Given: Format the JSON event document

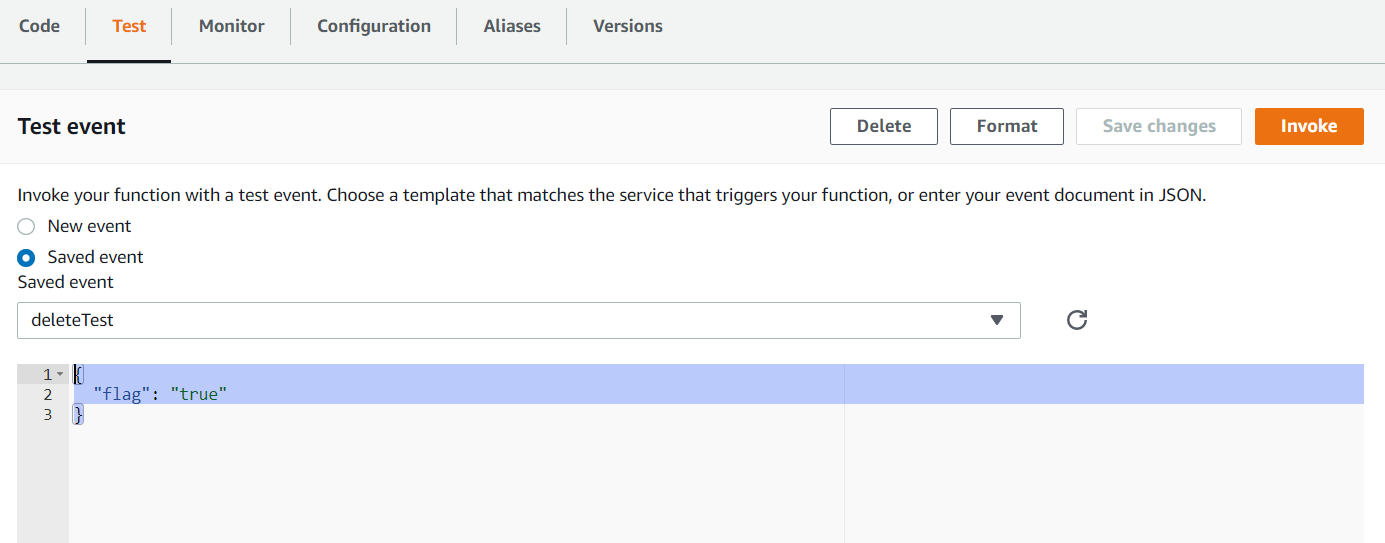Looking at the screenshot, I should (x=1007, y=126).
